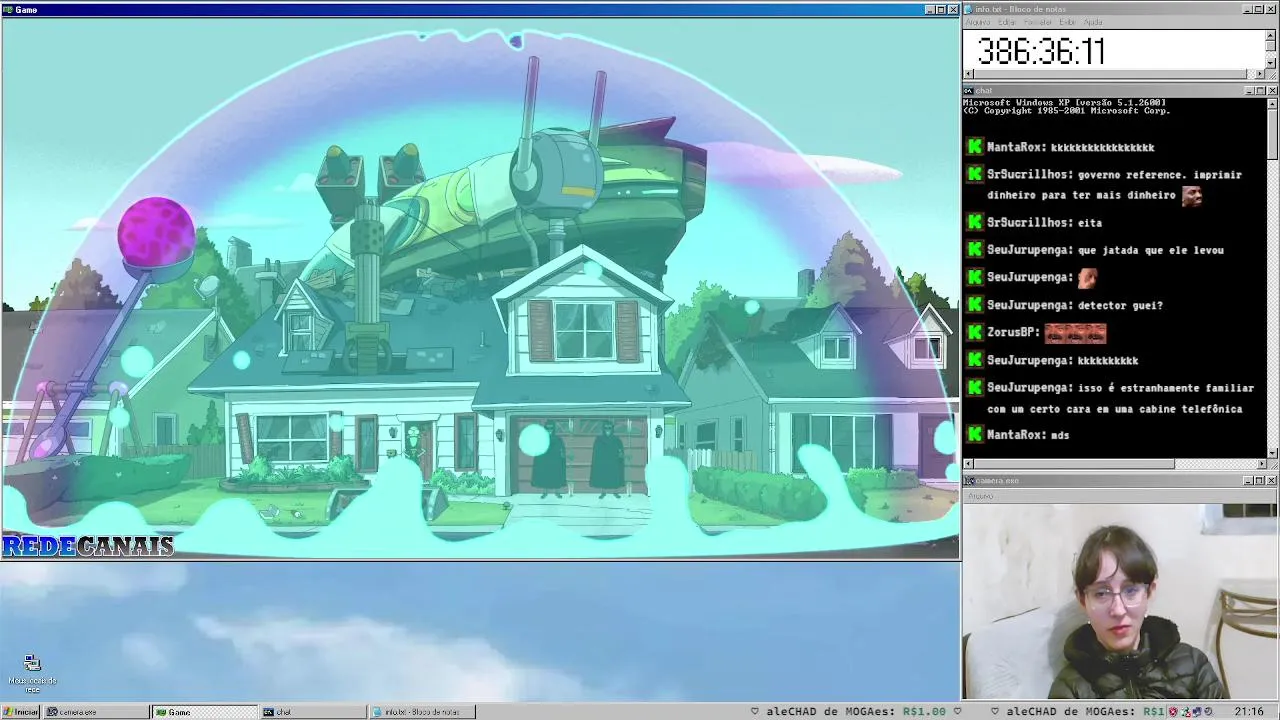Screen dimensions: 1280x720
Task: Click the chat window horizontal scrollbar thumb
Action: pyautogui.click(x=1073, y=464)
